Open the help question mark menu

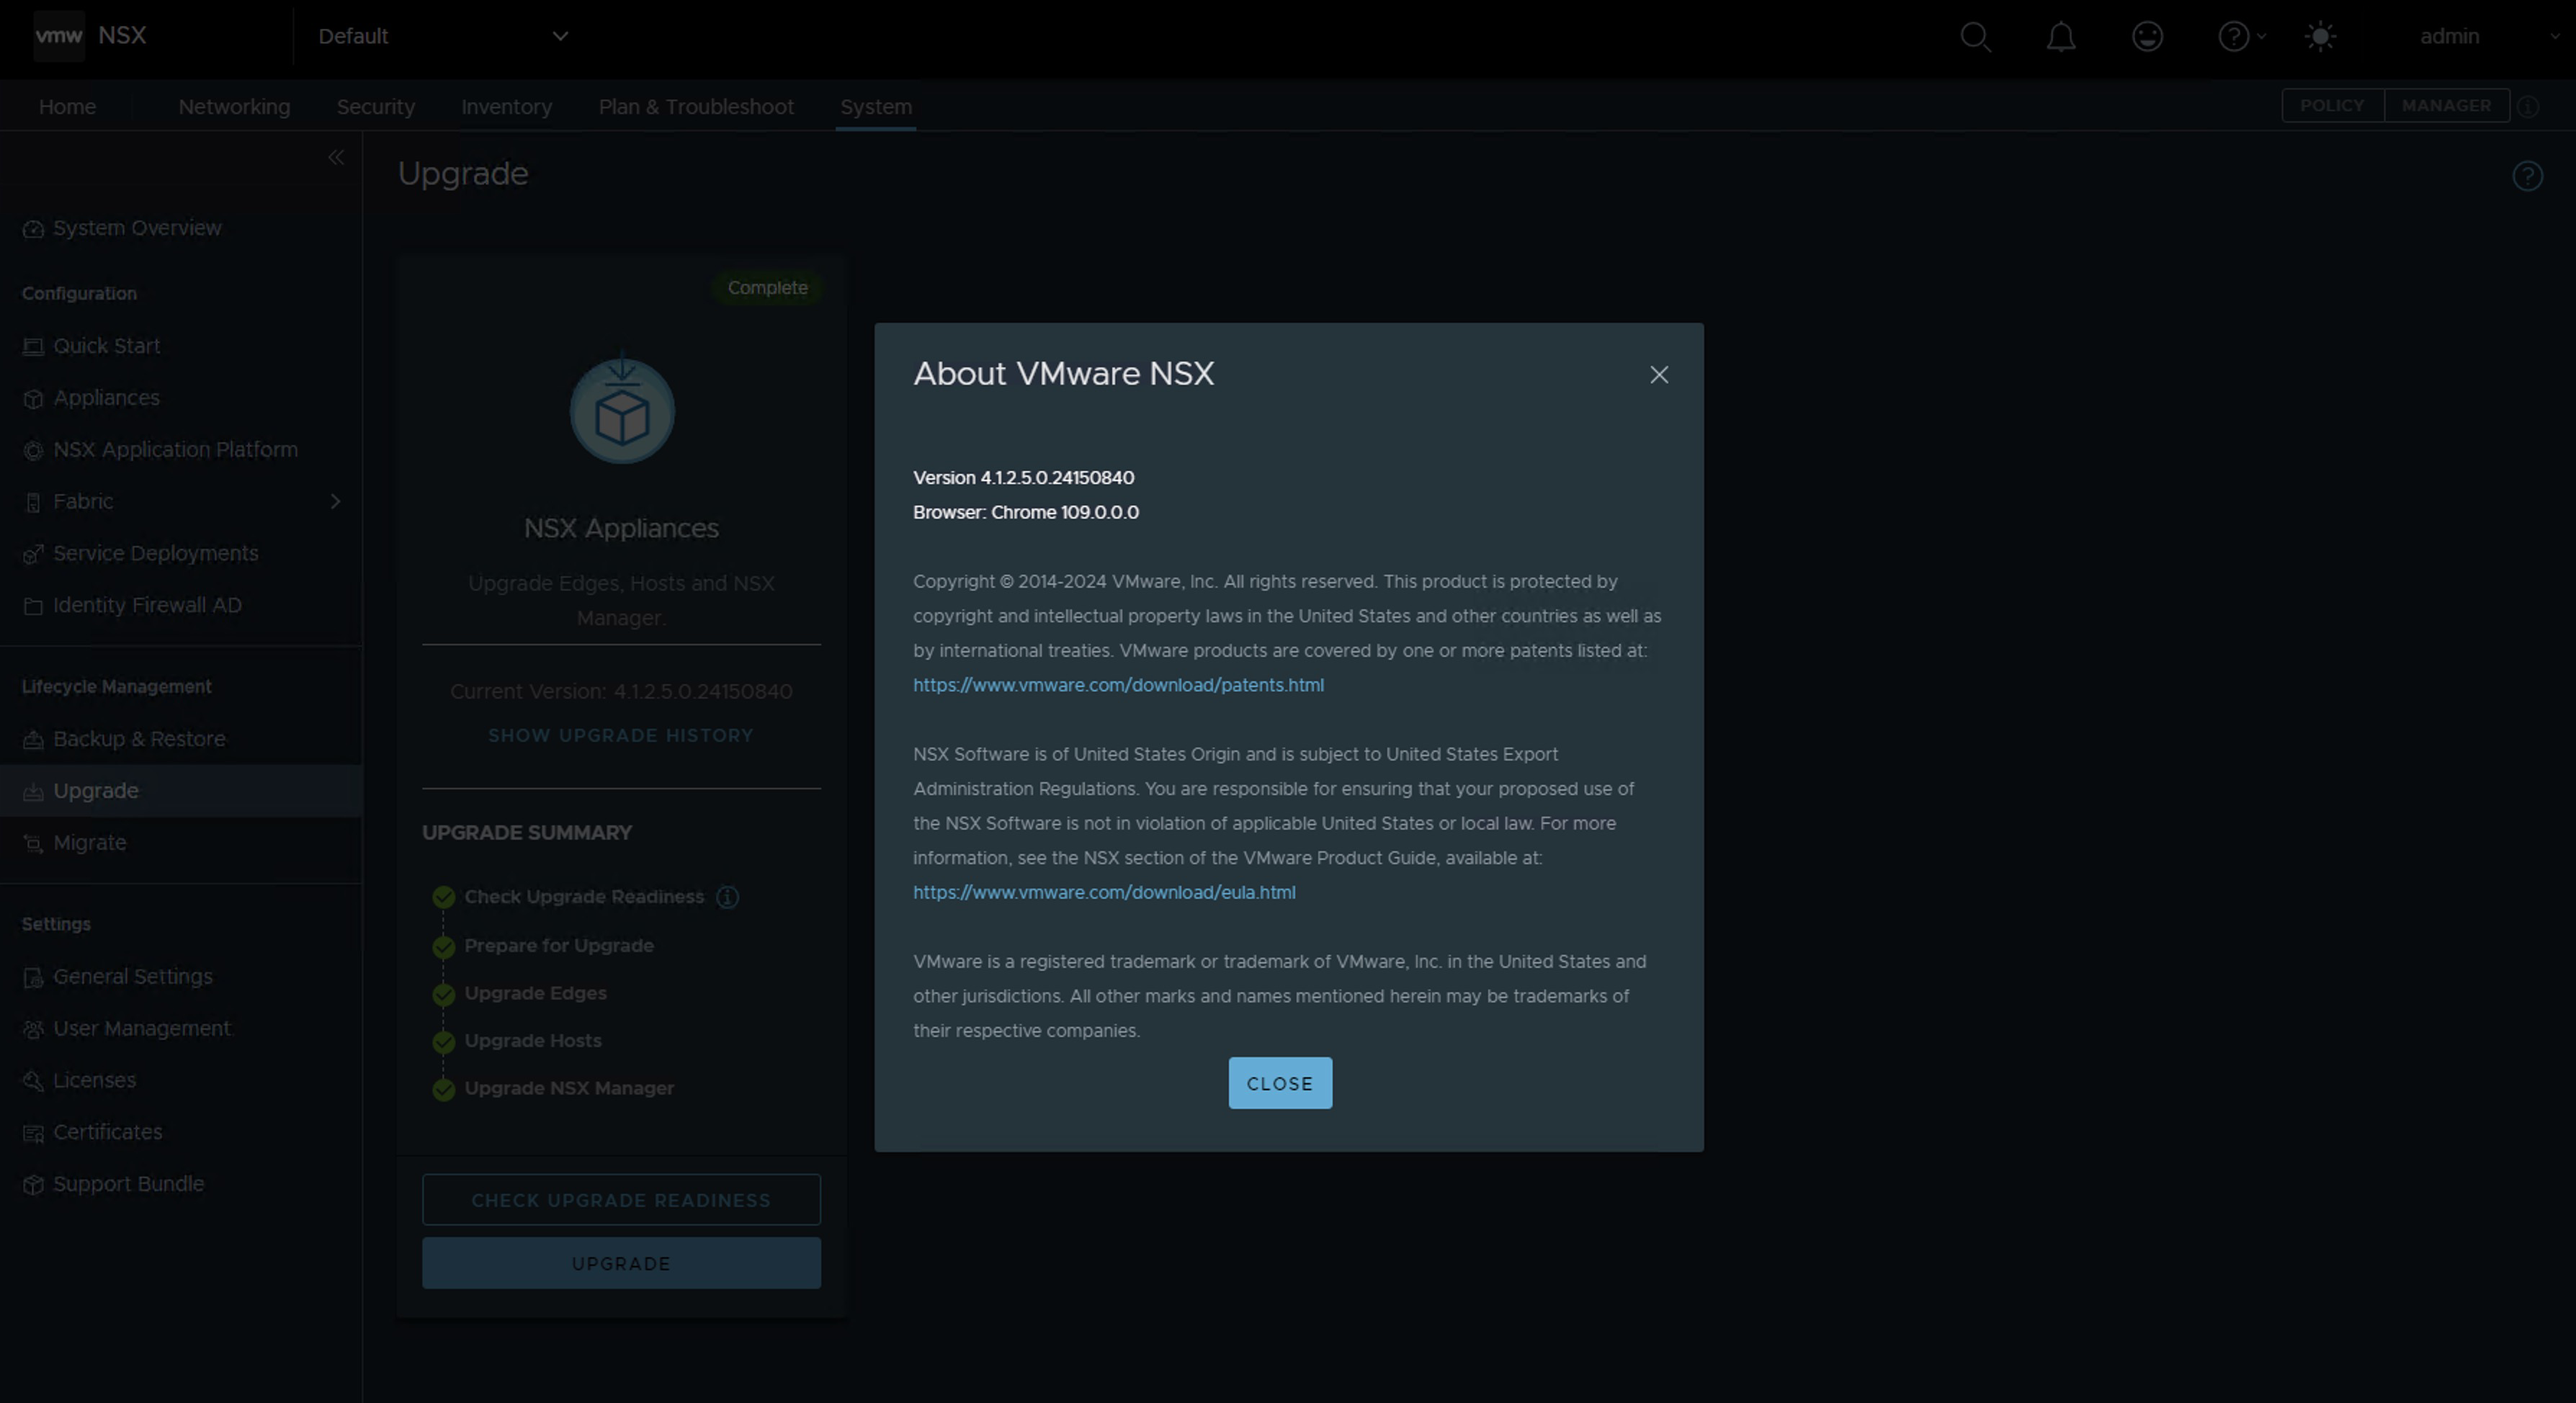[2235, 37]
